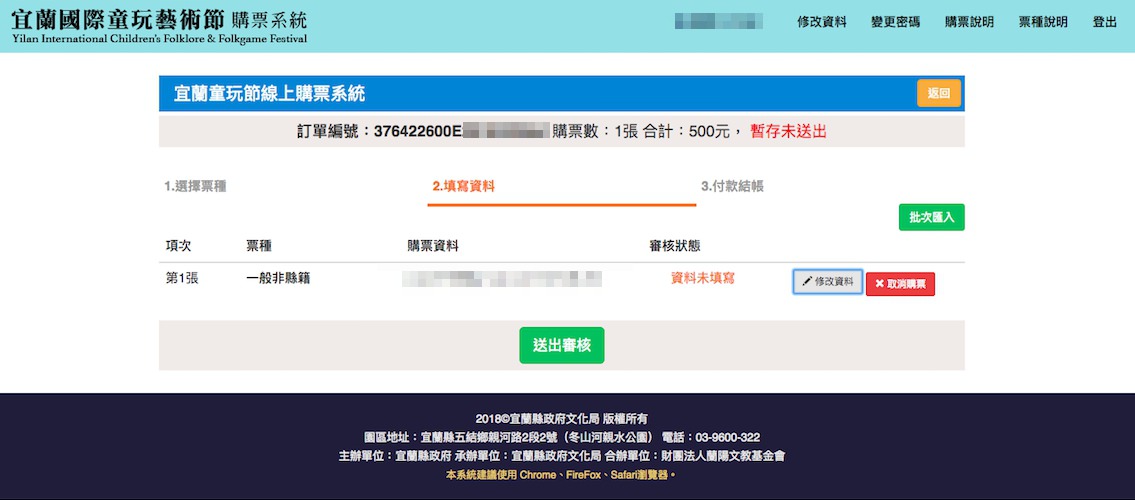
Task: Click the 送出審核 button
Action: tap(562, 345)
